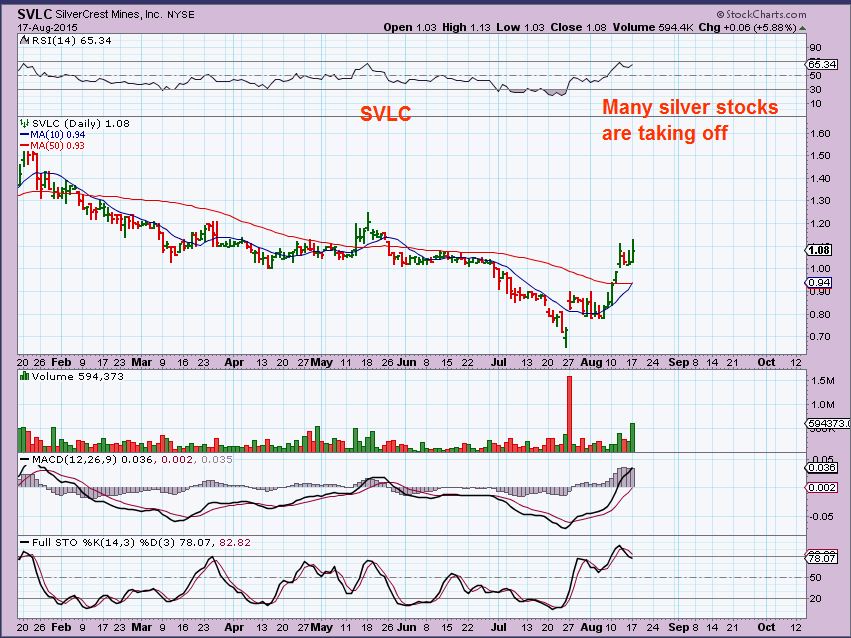Image resolution: width=851 pixels, height=638 pixels.
Task: Click the 'SVLC (Daily) 1.08' legend text
Action: click(x=80, y=124)
